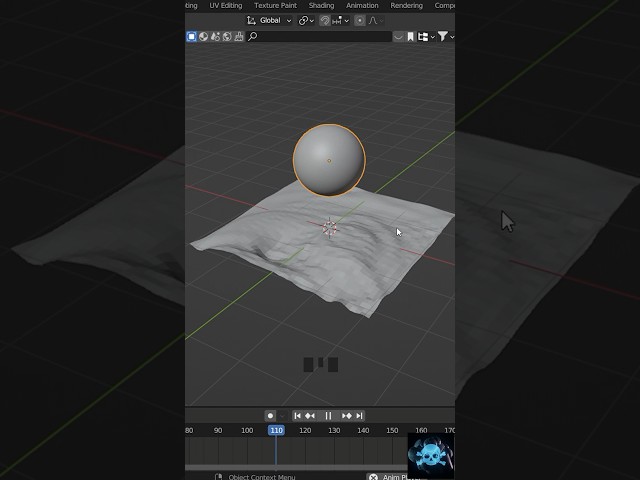Click the curved-line toggle beside search

pos(398,37)
